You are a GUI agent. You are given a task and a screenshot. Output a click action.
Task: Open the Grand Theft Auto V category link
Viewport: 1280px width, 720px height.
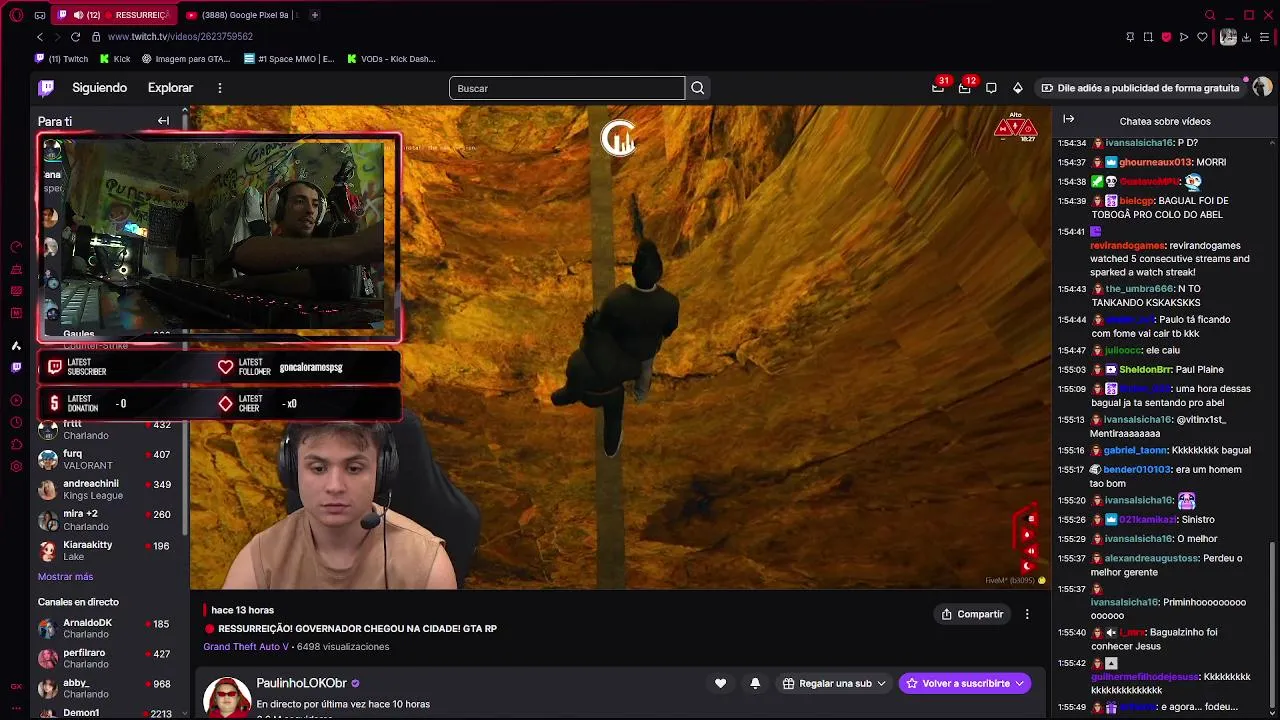[246, 647]
